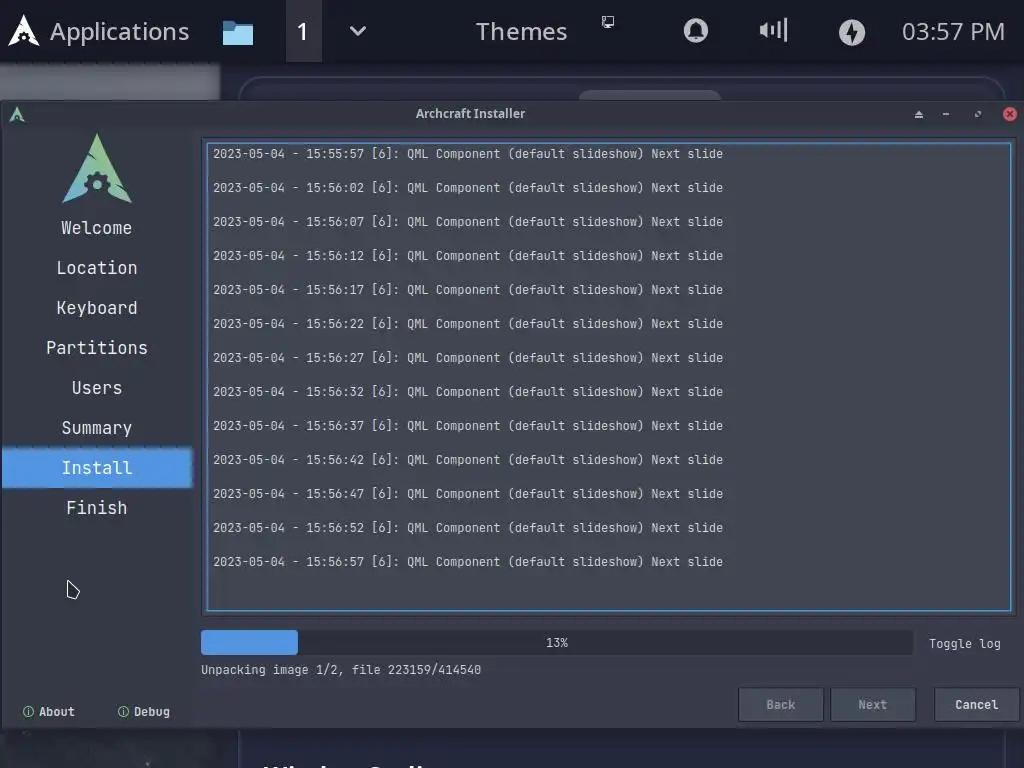Select the Summary step in the sidebar
The width and height of the screenshot is (1024, 768).
[97, 428]
